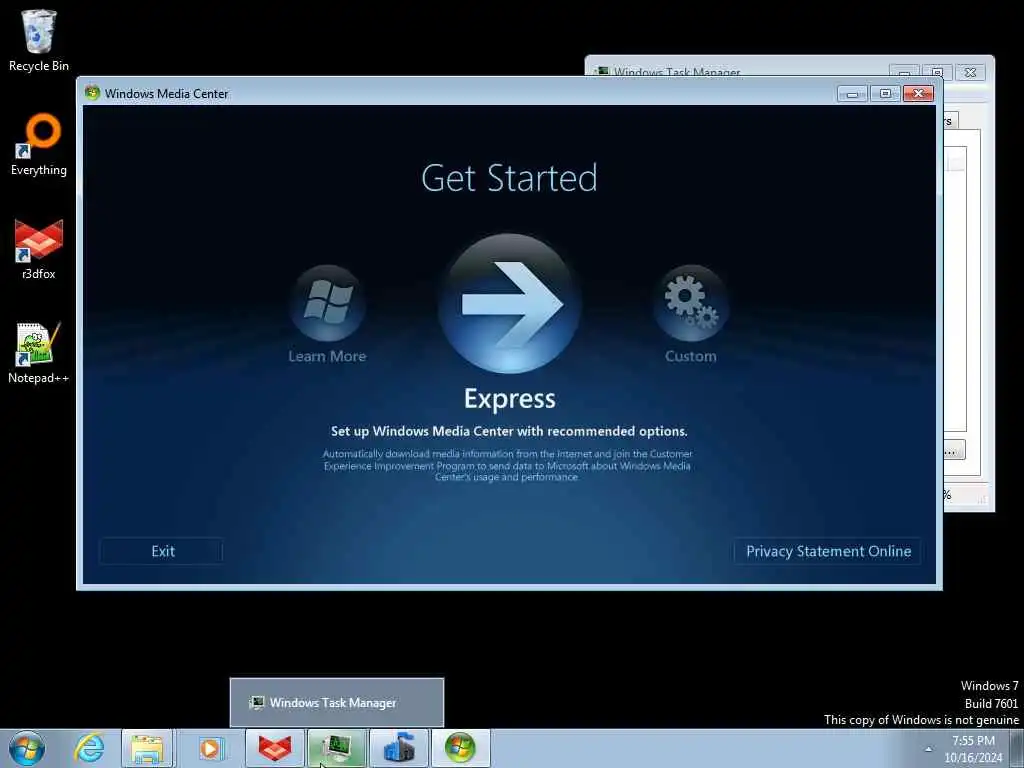Switch to Windows Media Center taskbar button
The height and width of the screenshot is (768, 1024).
pos(460,748)
